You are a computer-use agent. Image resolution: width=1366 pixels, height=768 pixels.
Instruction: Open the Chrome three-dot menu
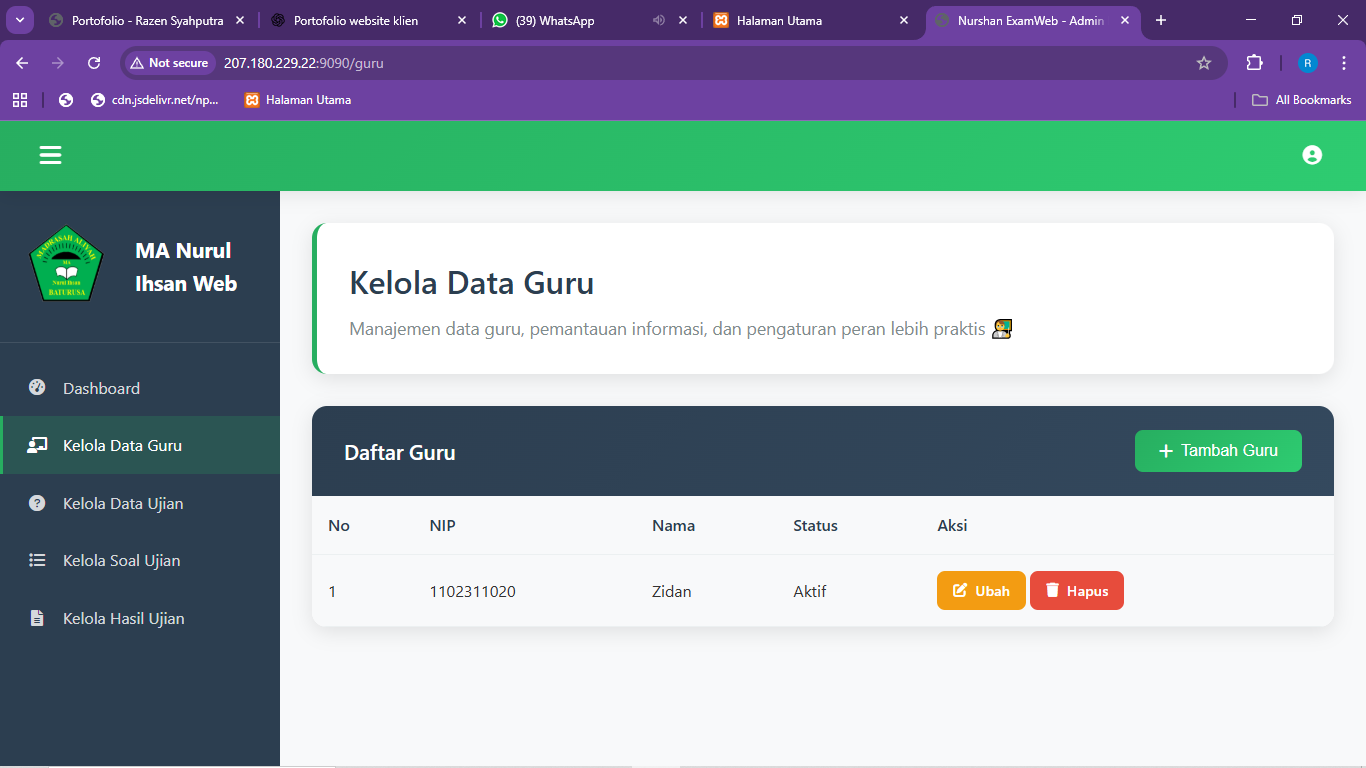pos(1344,62)
